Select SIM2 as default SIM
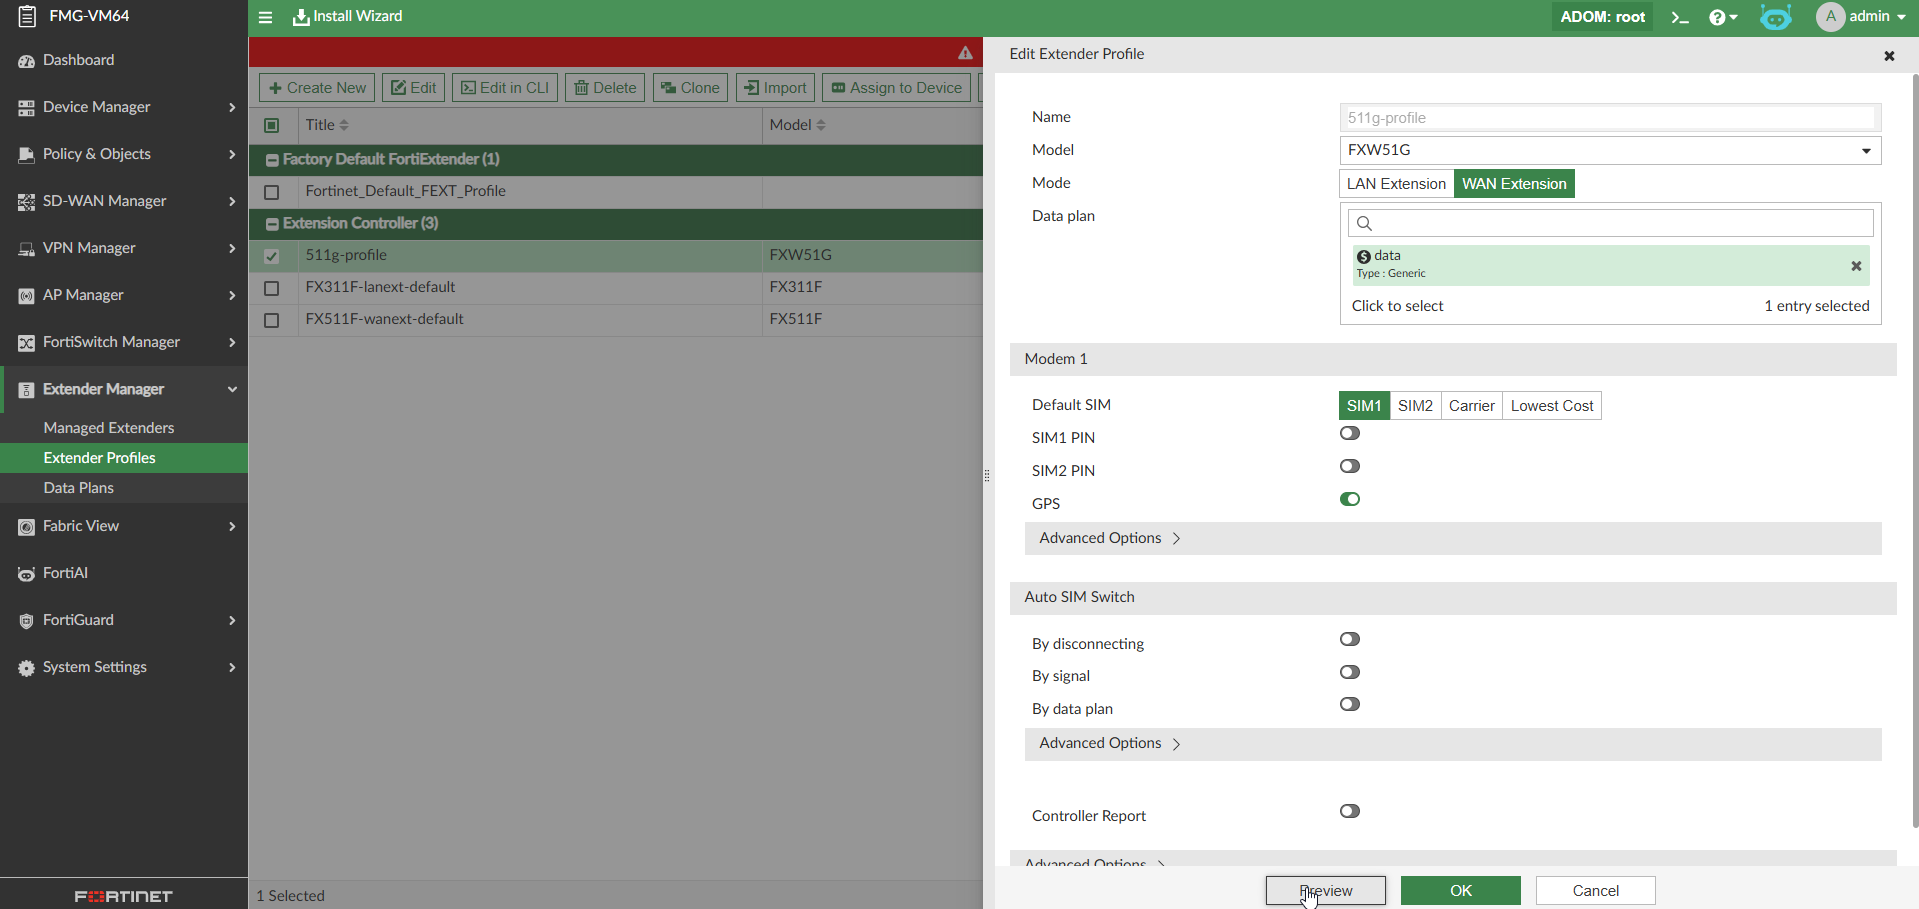Viewport: 1919px width, 909px height. [x=1415, y=406]
